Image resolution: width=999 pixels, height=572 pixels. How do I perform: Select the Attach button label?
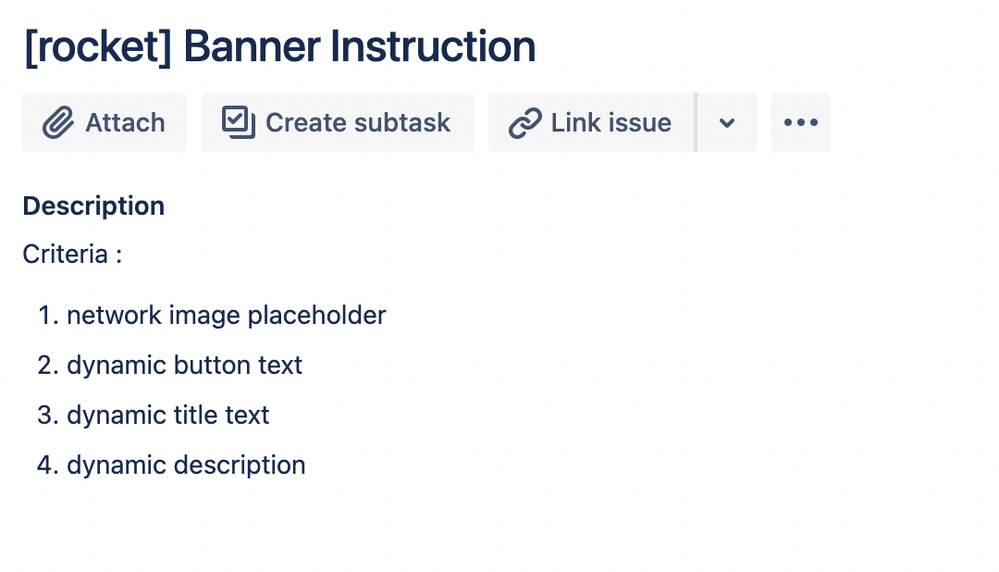[x=125, y=122]
